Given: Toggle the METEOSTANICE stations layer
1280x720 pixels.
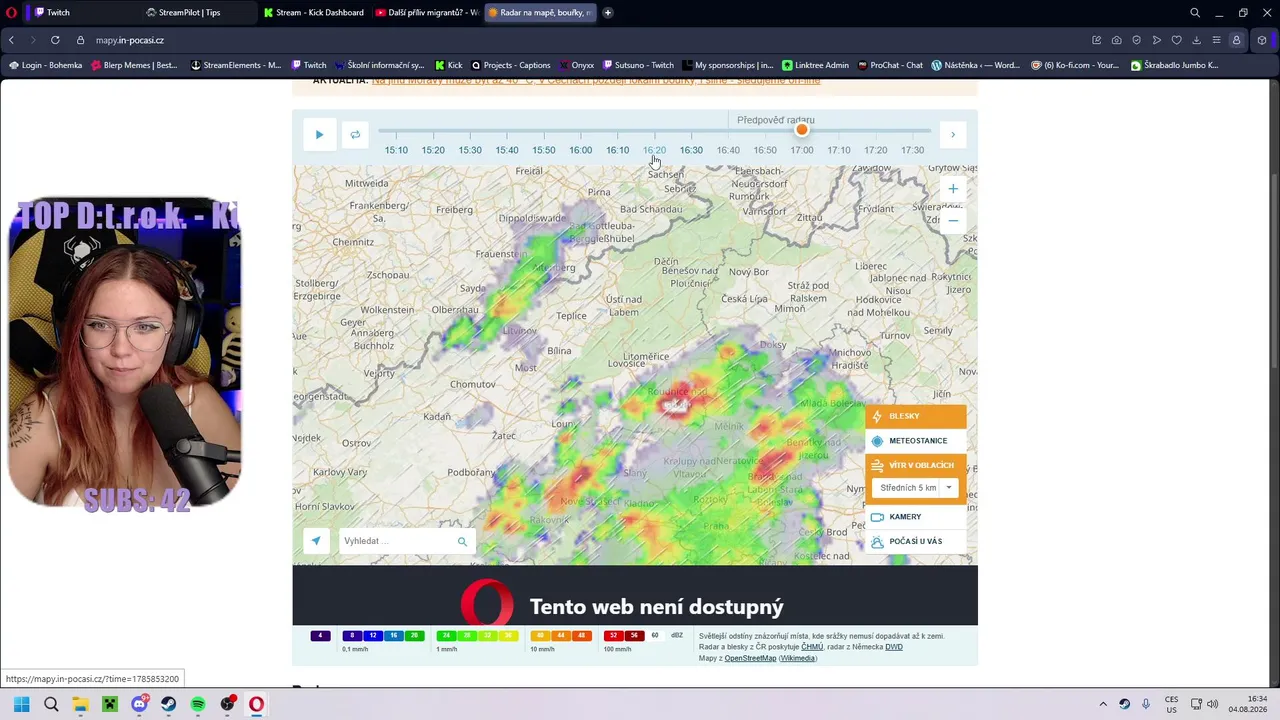Looking at the screenshot, I should click(x=916, y=441).
